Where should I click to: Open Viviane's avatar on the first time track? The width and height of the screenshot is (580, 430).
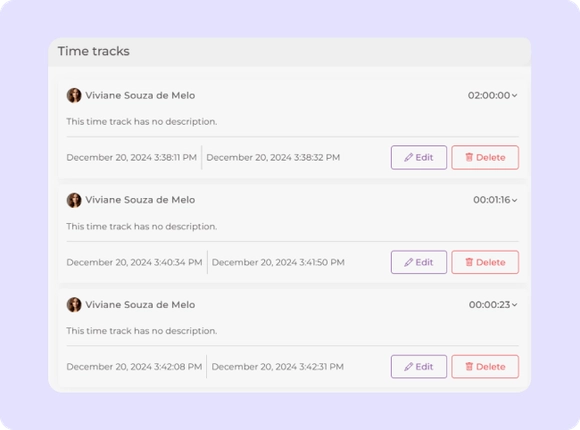[x=74, y=95]
